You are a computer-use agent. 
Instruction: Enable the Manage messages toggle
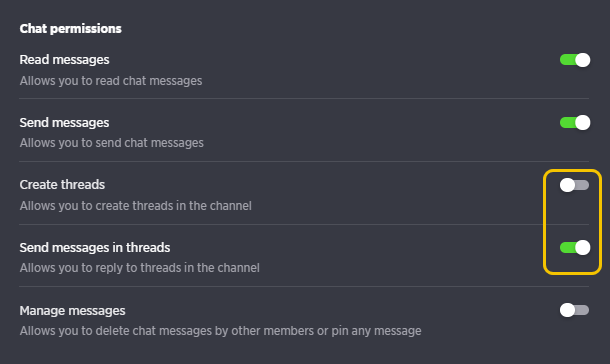[575, 310]
